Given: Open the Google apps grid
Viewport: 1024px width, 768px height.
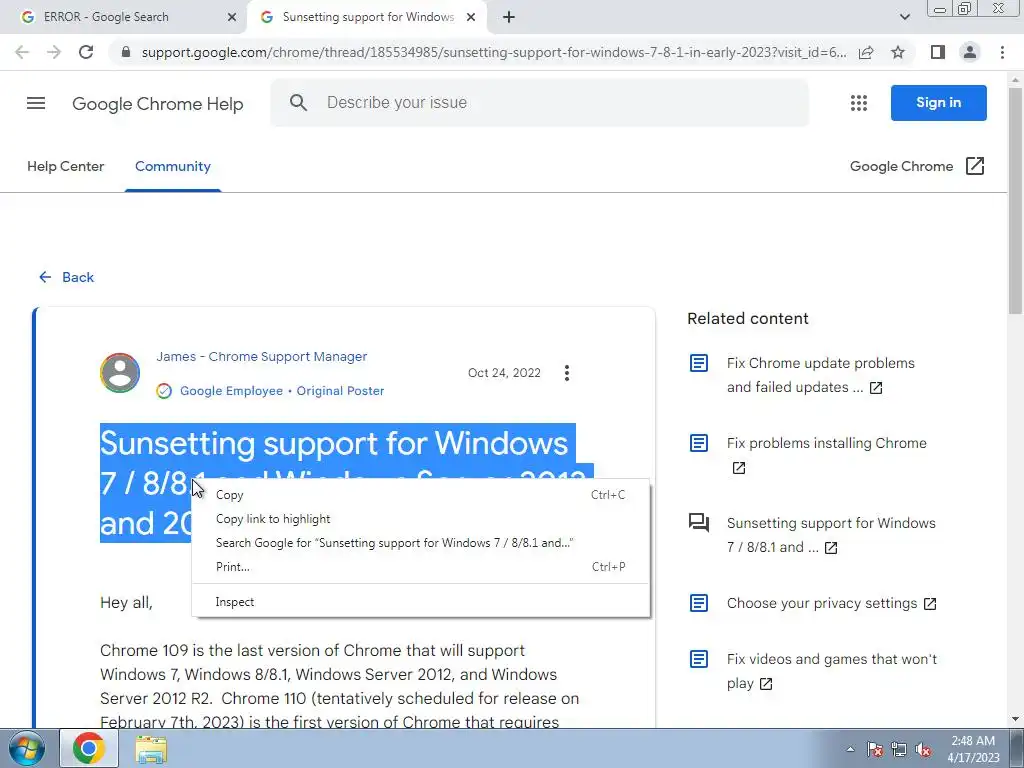Looking at the screenshot, I should [859, 103].
